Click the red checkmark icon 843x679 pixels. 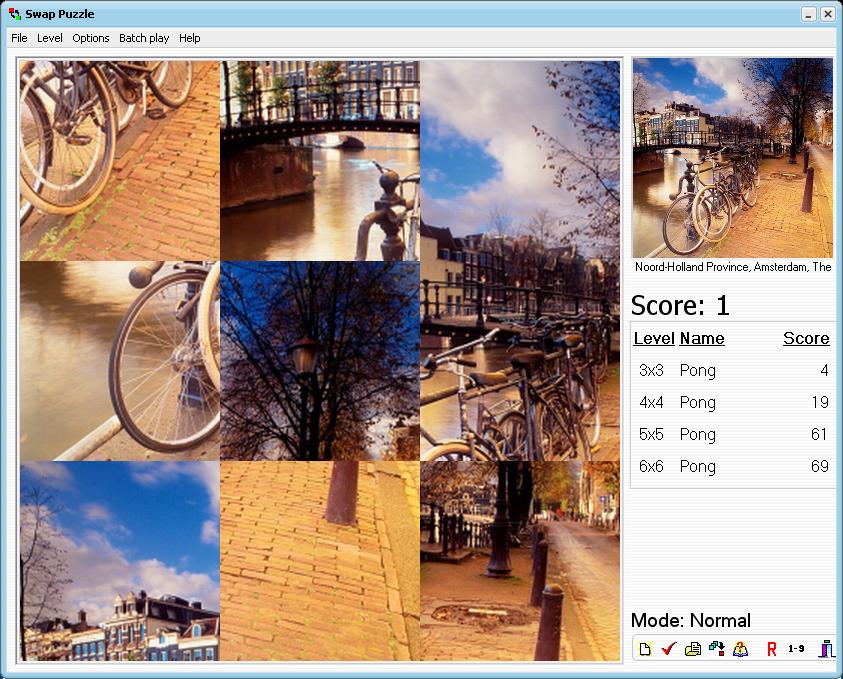pyautogui.click(x=668, y=649)
